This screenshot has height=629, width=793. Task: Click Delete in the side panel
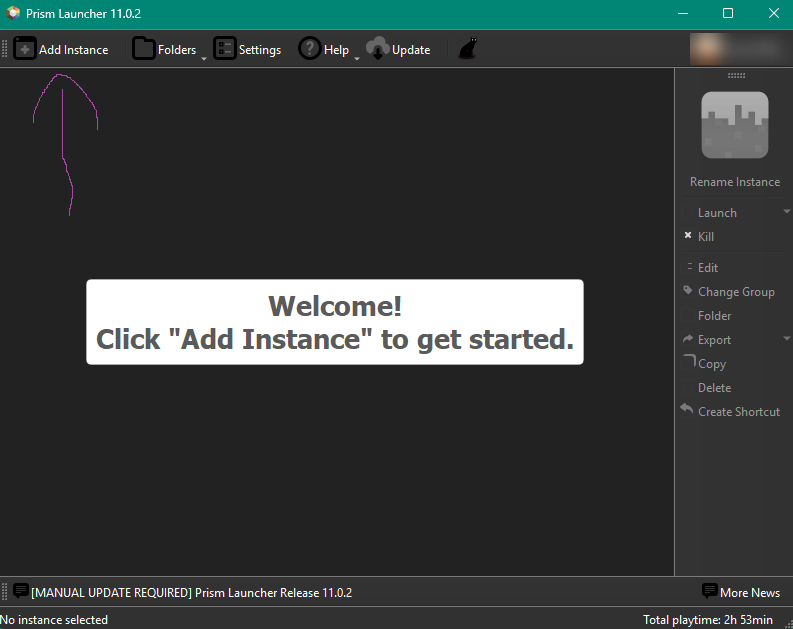click(715, 388)
